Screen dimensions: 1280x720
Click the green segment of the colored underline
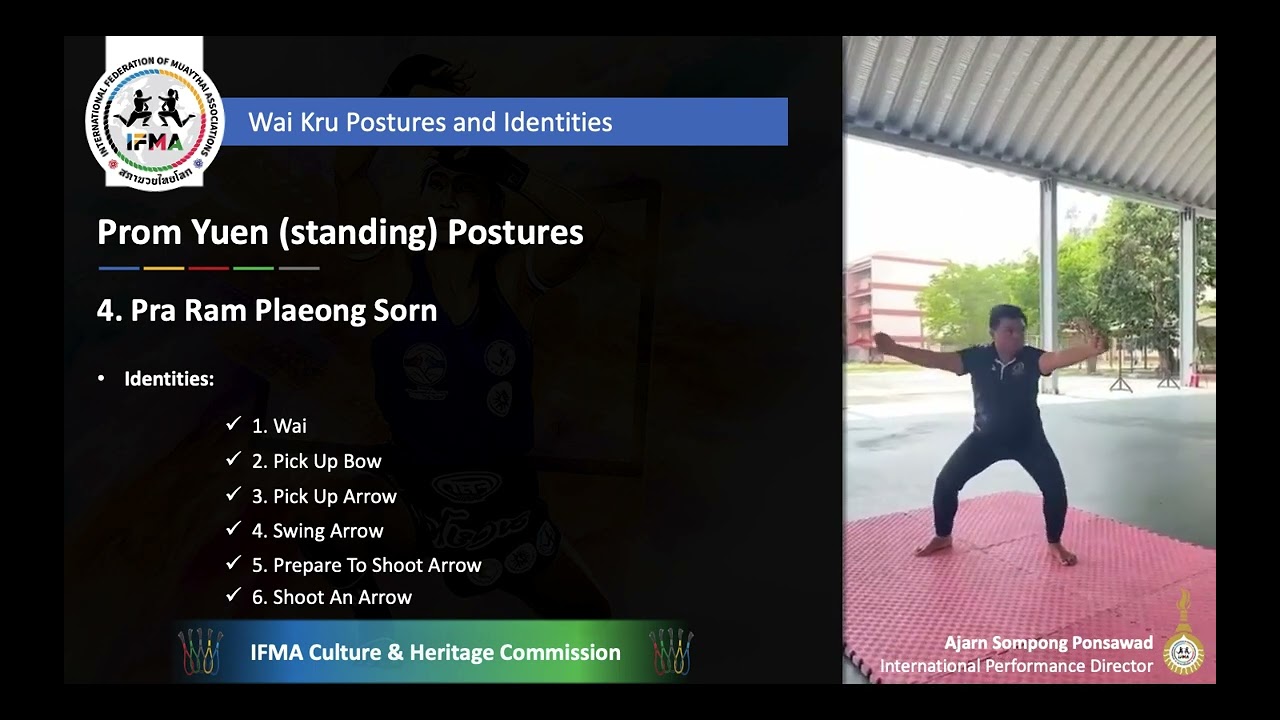pos(253,268)
